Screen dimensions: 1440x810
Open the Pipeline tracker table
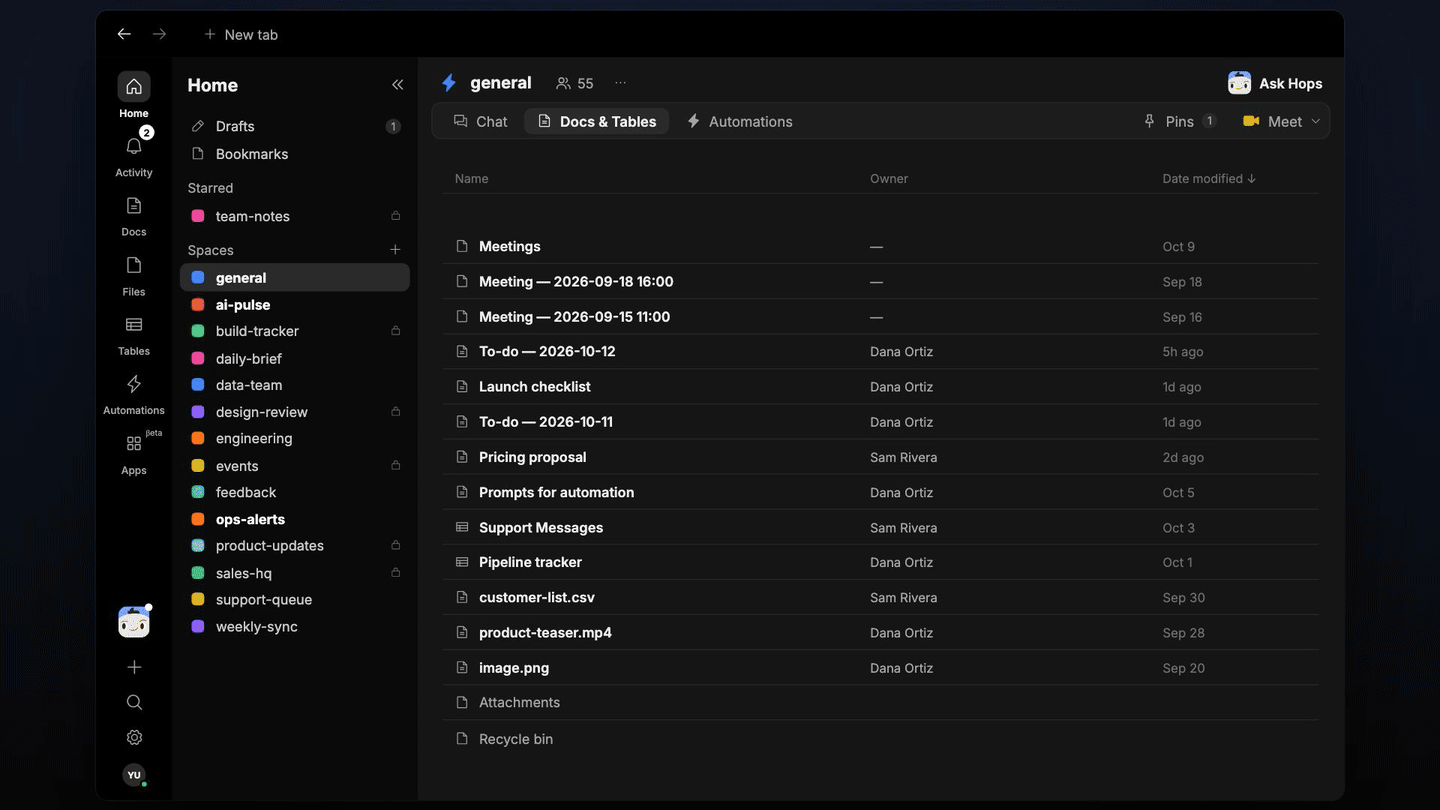pyautogui.click(x=881, y=562)
